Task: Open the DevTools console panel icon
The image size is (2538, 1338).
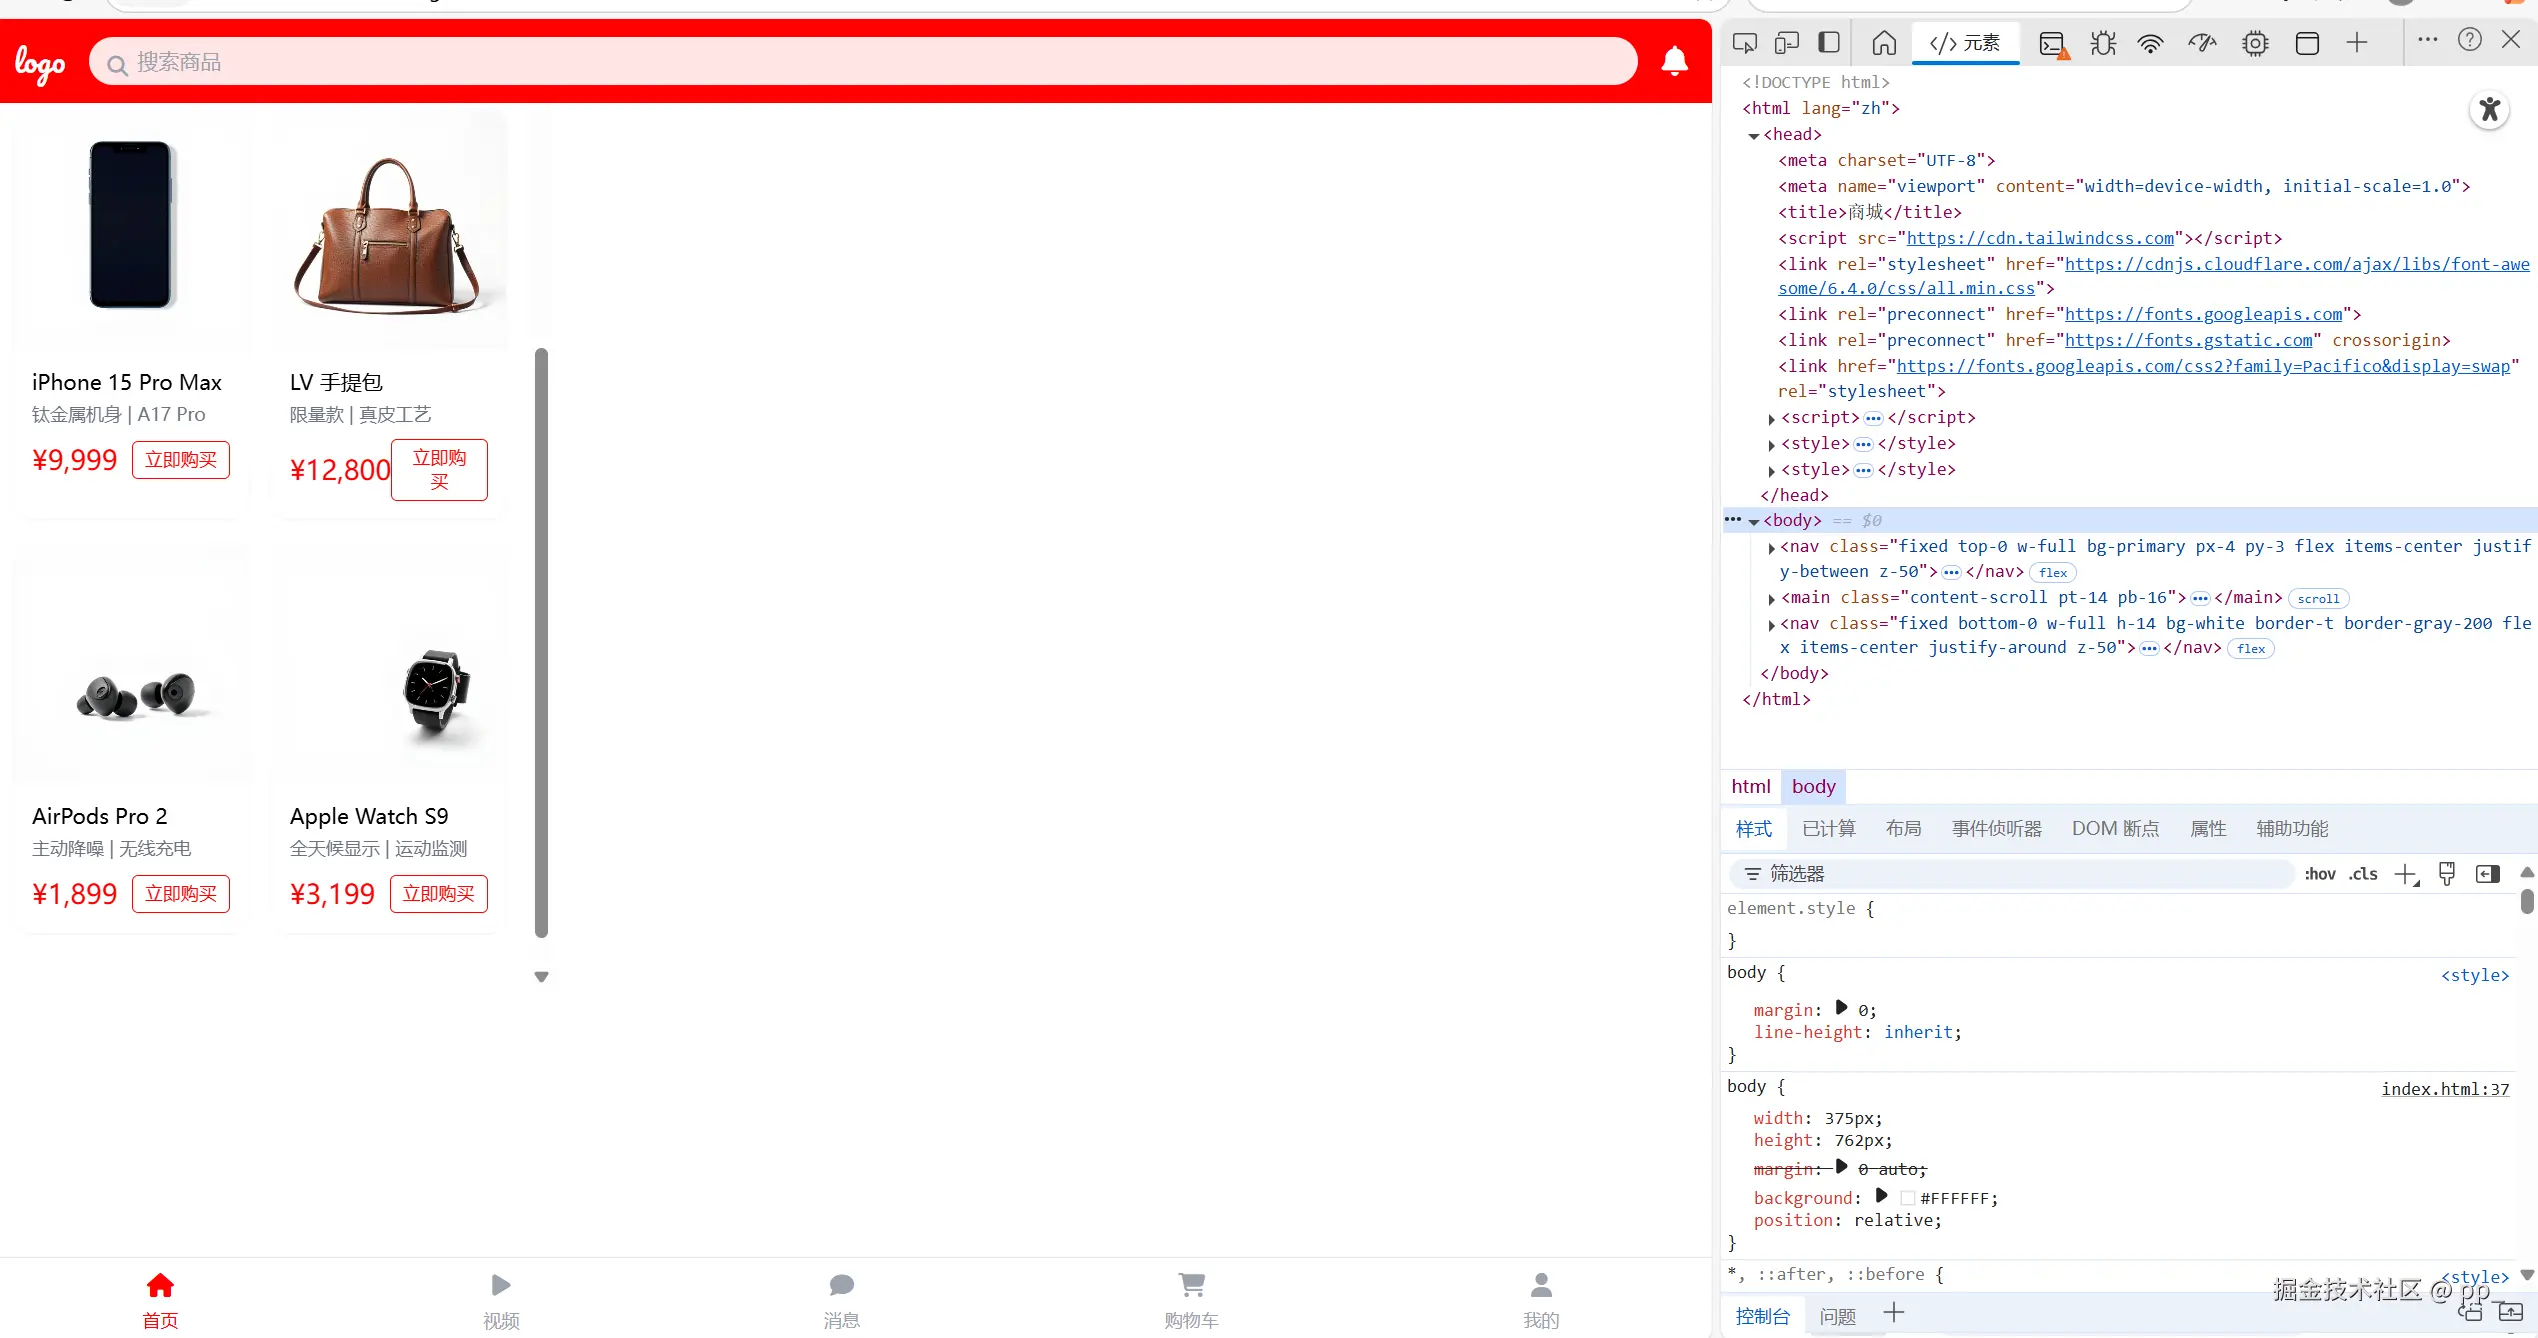Action: point(2052,43)
